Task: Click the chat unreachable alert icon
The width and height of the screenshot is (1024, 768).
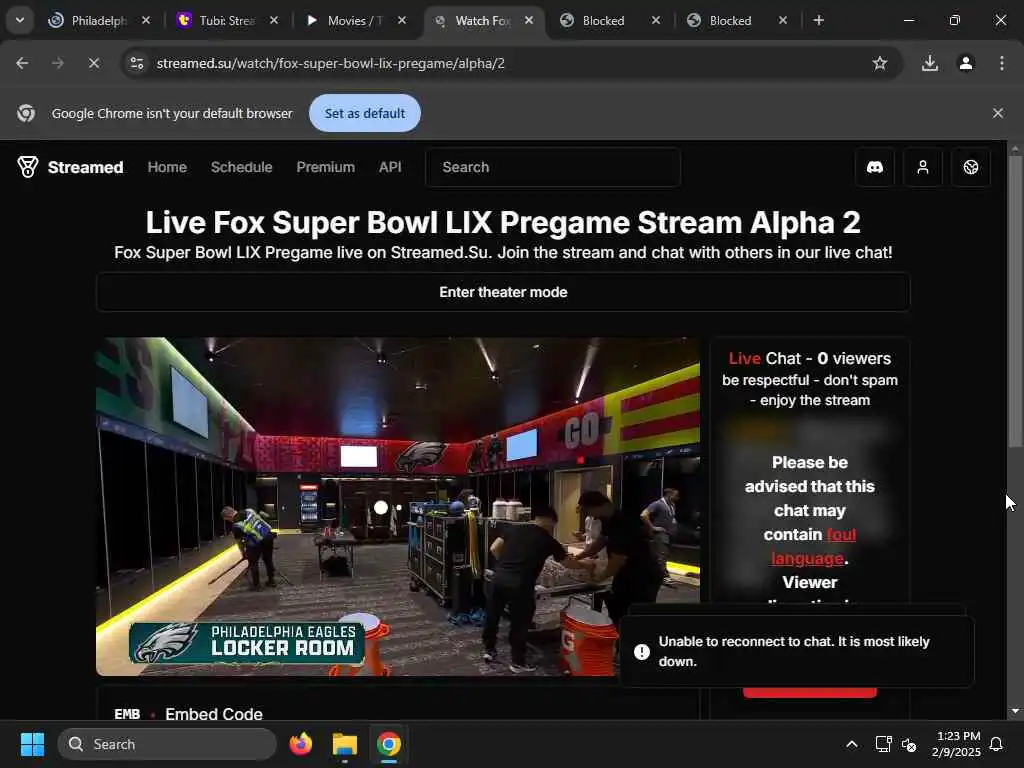Action: (x=642, y=652)
